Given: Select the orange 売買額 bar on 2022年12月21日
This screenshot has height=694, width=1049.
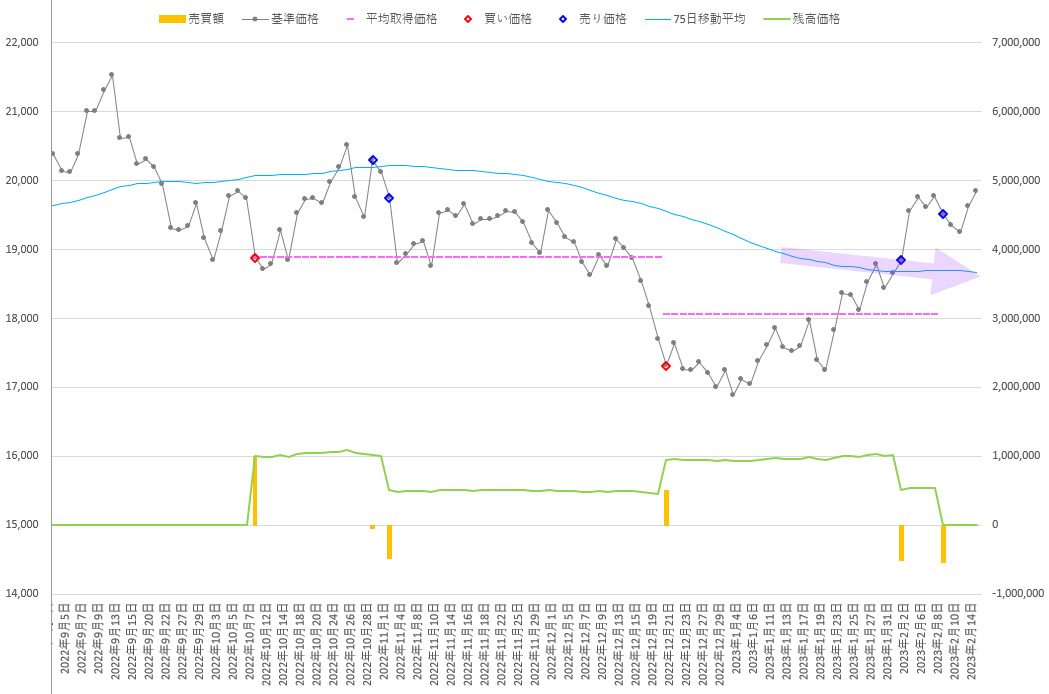Looking at the screenshot, I should point(666,508).
